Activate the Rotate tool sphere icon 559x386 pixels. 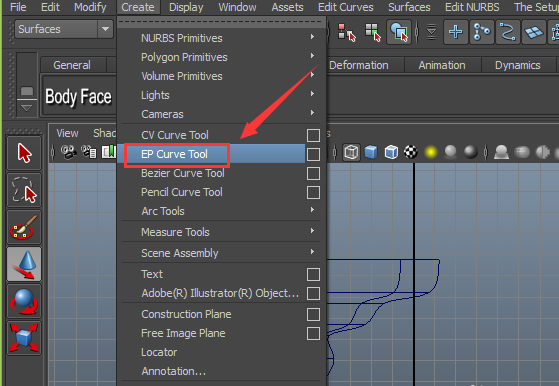[x=24, y=301]
